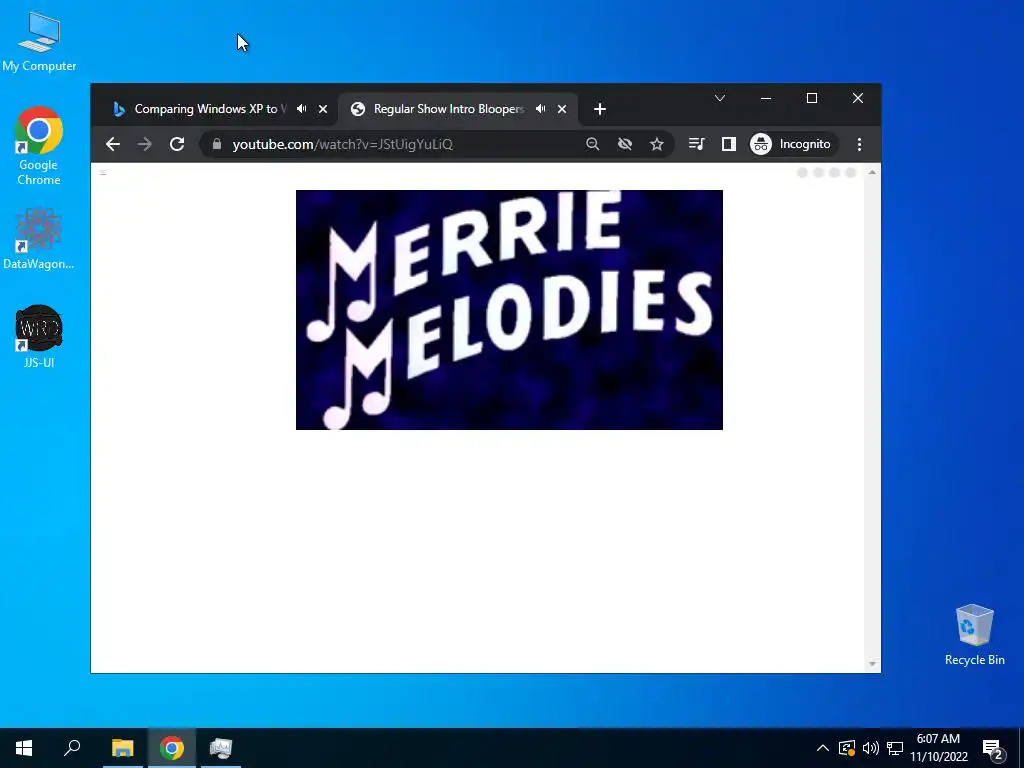This screenshot has height=768, width=1024.
Task: Minimize the Chrome window
Action: (766, 98)
